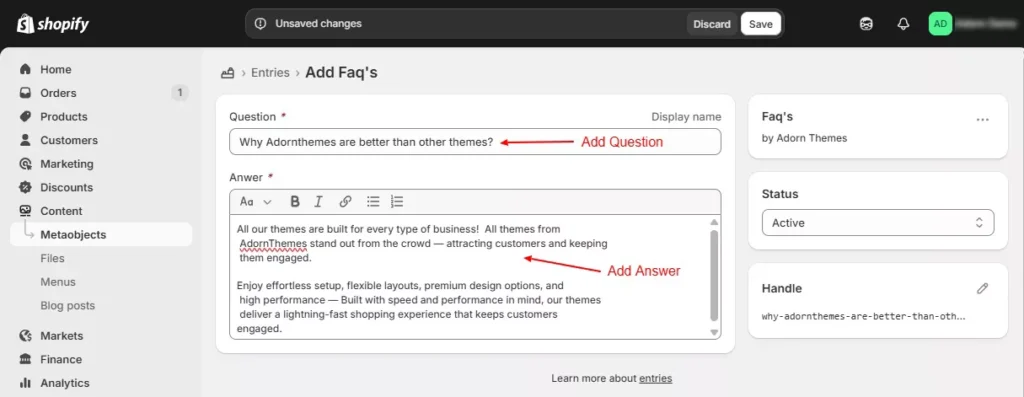Screen dimensions: 1024x397
Task: Click the 'by Adorn Themes' text
Action: tap(804, 138)
